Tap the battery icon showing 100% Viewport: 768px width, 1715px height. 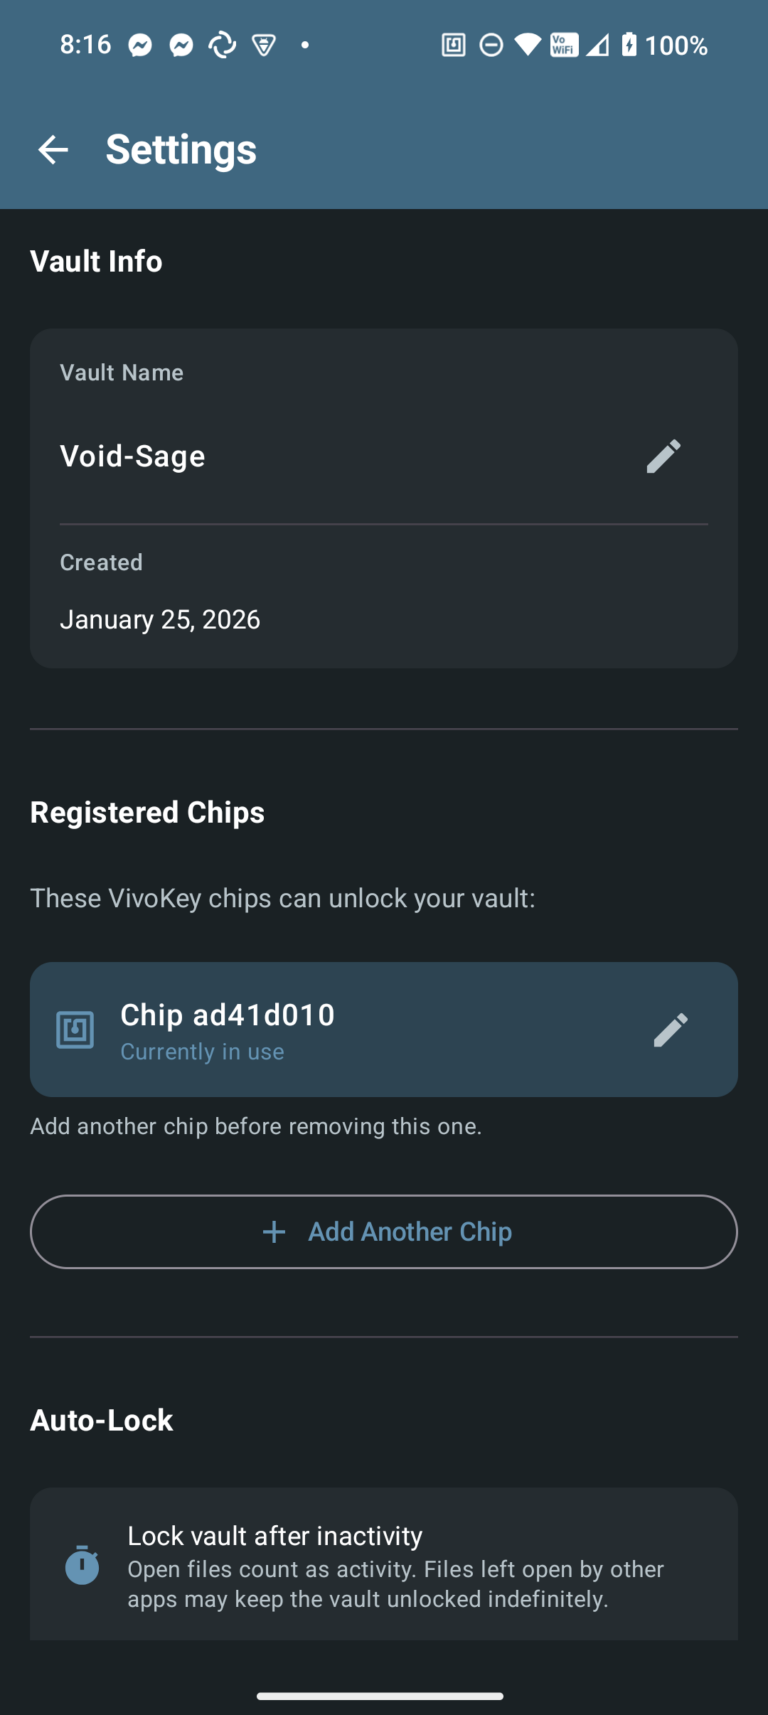pyautogui.click(x=629, y=45)
